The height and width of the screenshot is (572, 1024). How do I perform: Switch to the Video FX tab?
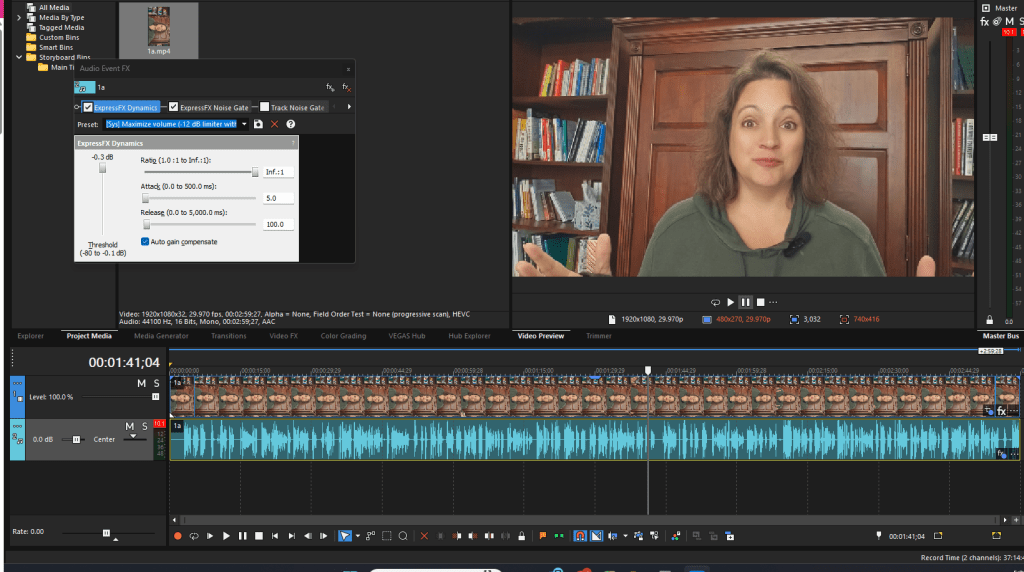click(283, 336)
